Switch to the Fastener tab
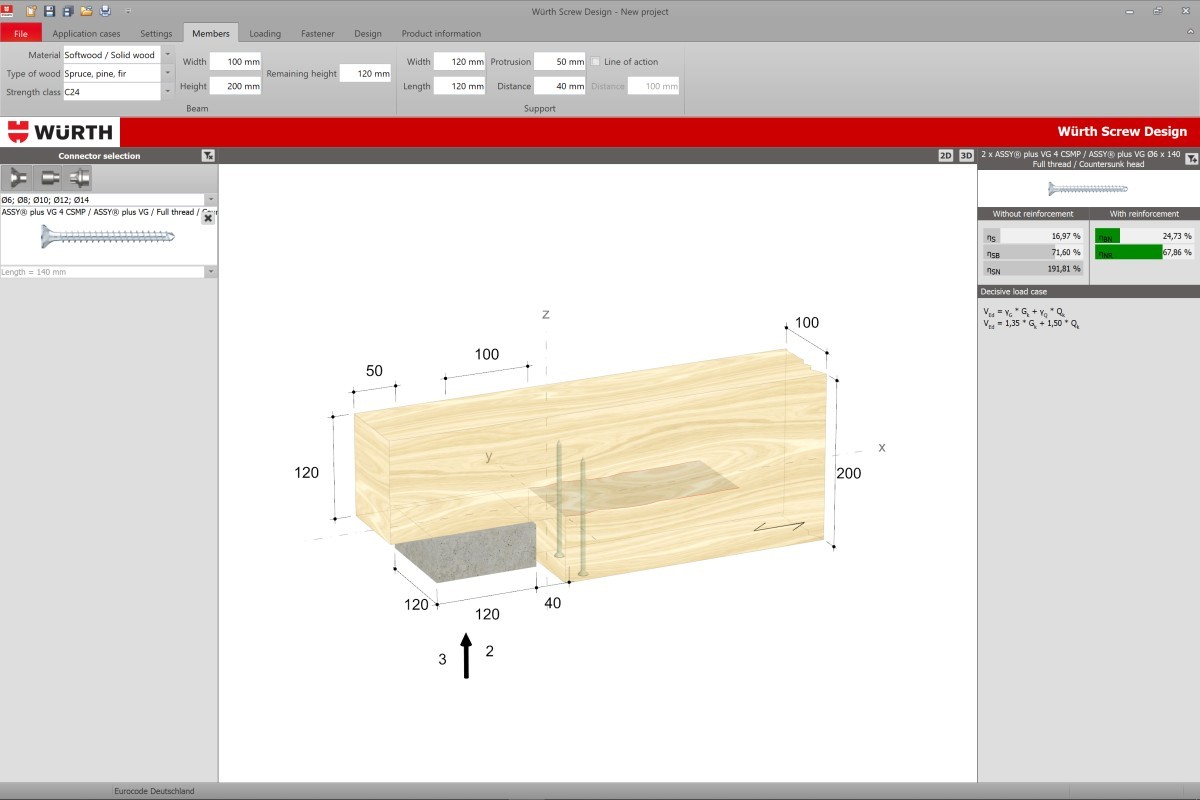The height and width of the screenshot is (800, 1200). pos(317,33)
